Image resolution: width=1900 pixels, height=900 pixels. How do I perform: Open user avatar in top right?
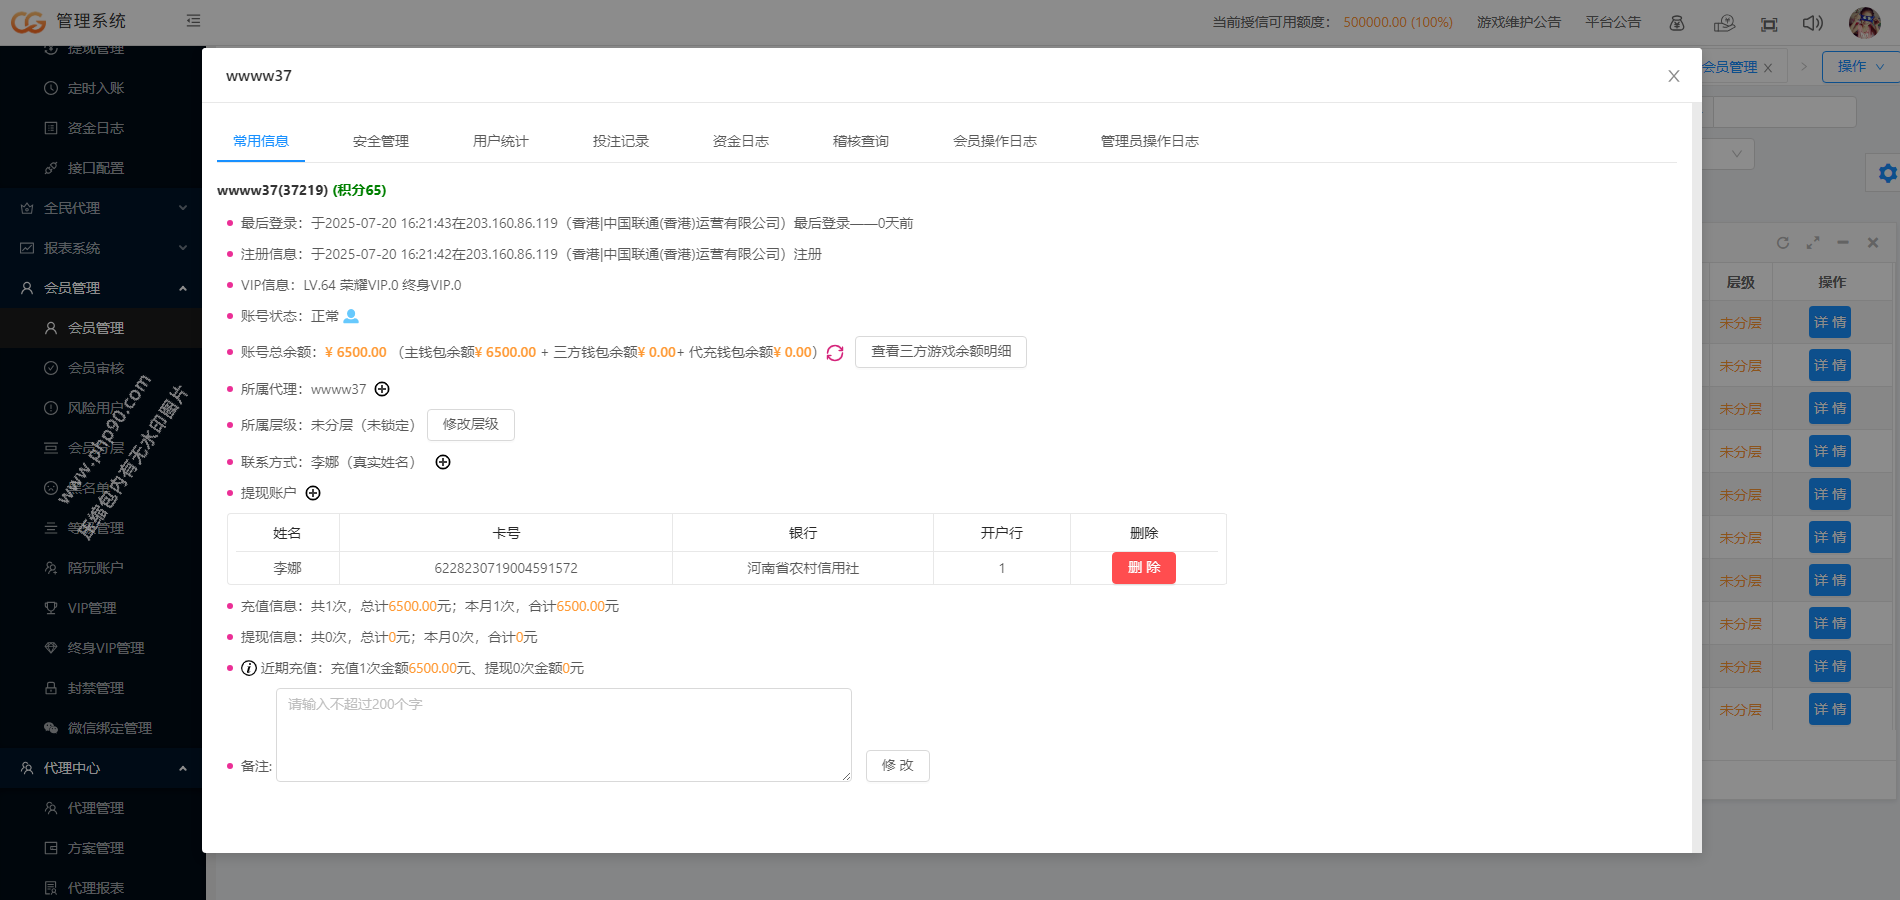point(1864,22)
